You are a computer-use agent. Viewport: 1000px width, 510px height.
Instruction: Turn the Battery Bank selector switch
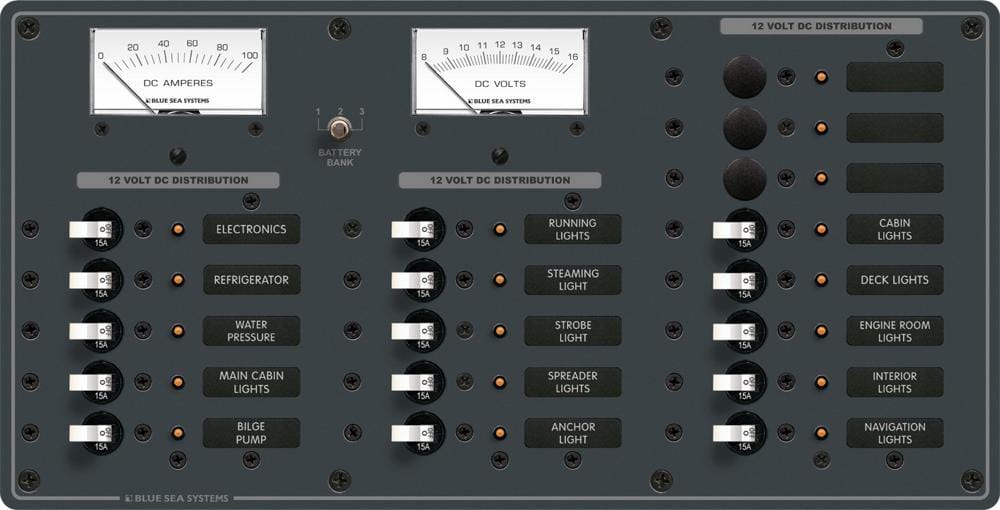point(340,127)
